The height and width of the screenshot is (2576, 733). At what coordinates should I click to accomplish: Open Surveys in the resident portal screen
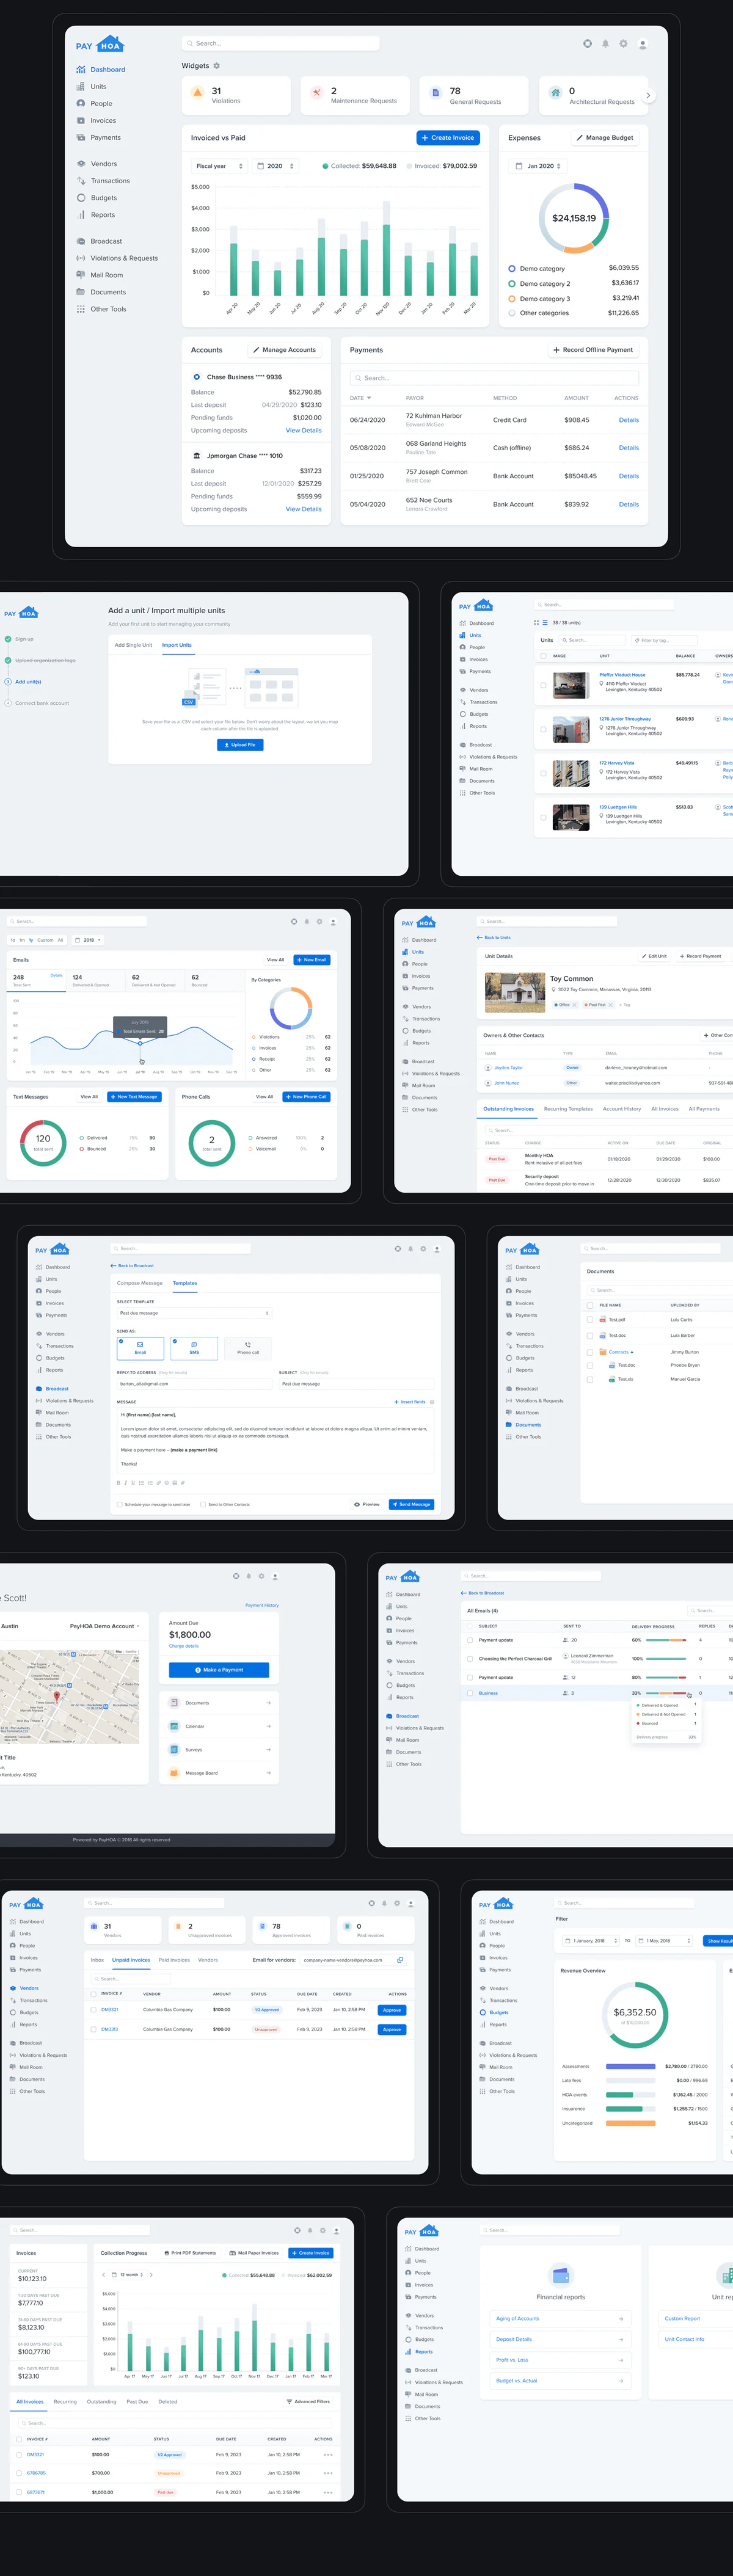coord(219,1749)
